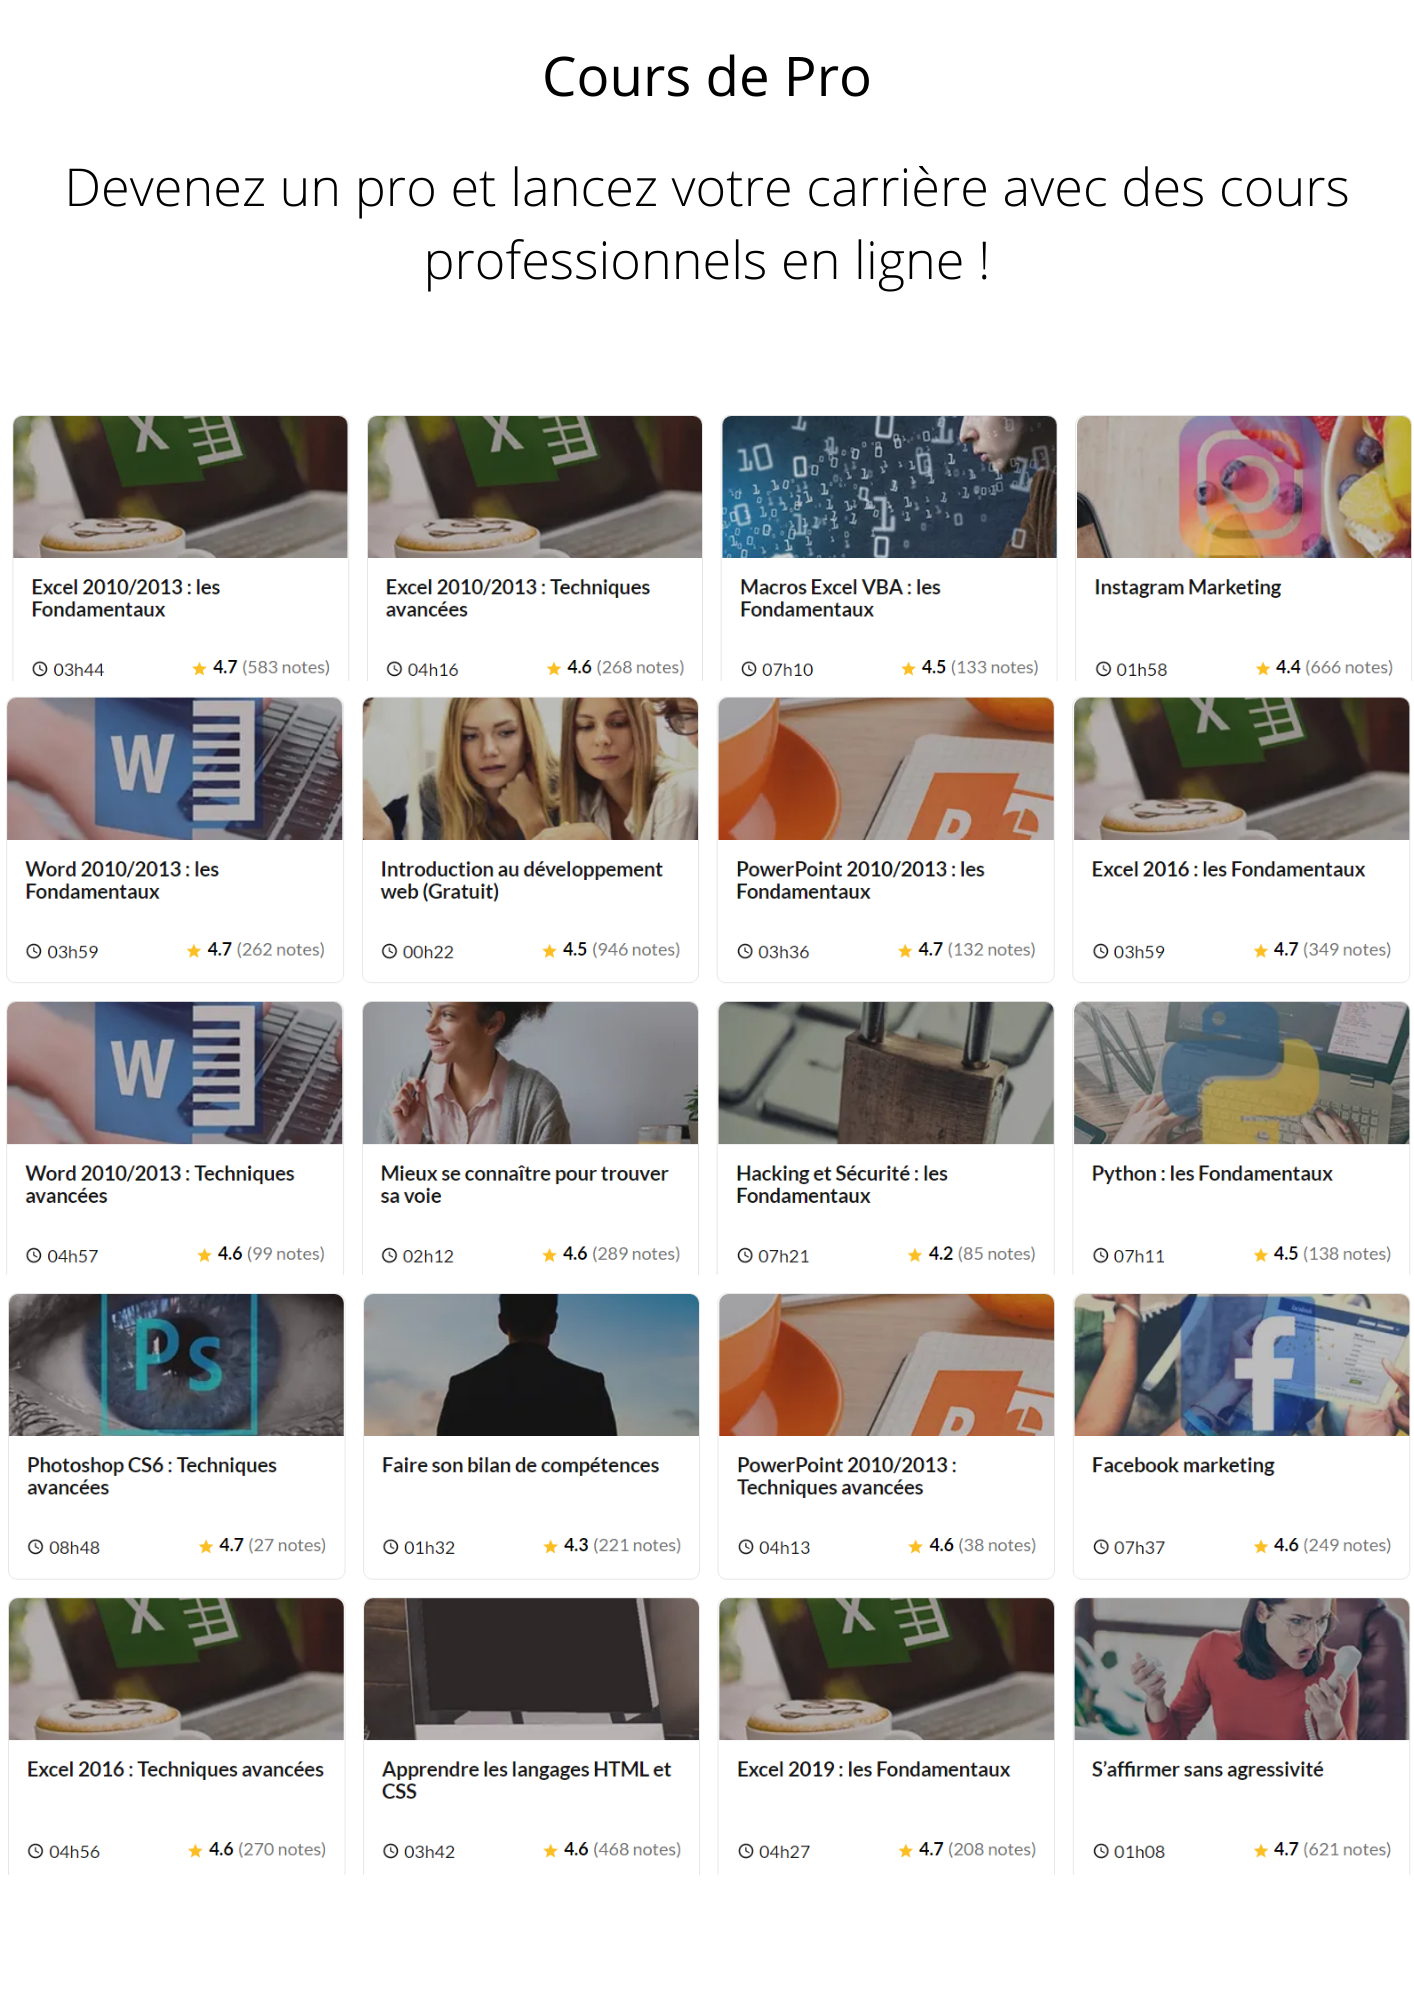1414x2000 pixels.
Task: Open the Instagram Marketing course image
Action: tap(1243, 487)
